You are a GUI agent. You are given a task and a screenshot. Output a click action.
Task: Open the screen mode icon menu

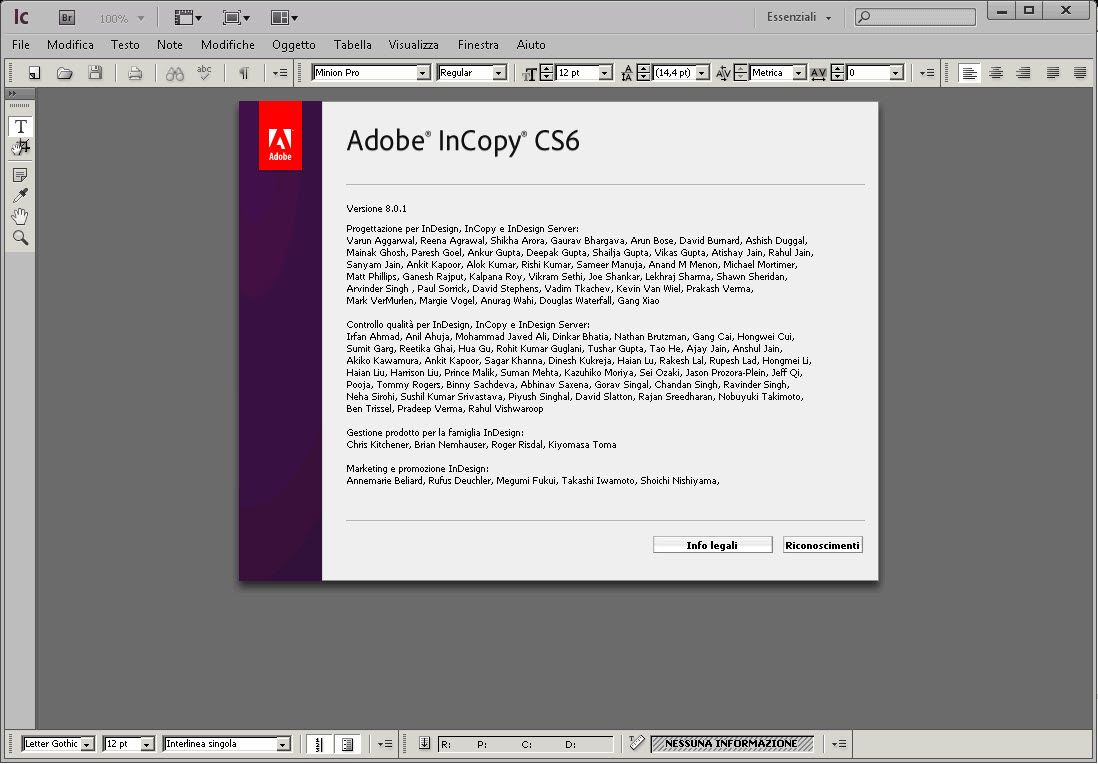235,18
